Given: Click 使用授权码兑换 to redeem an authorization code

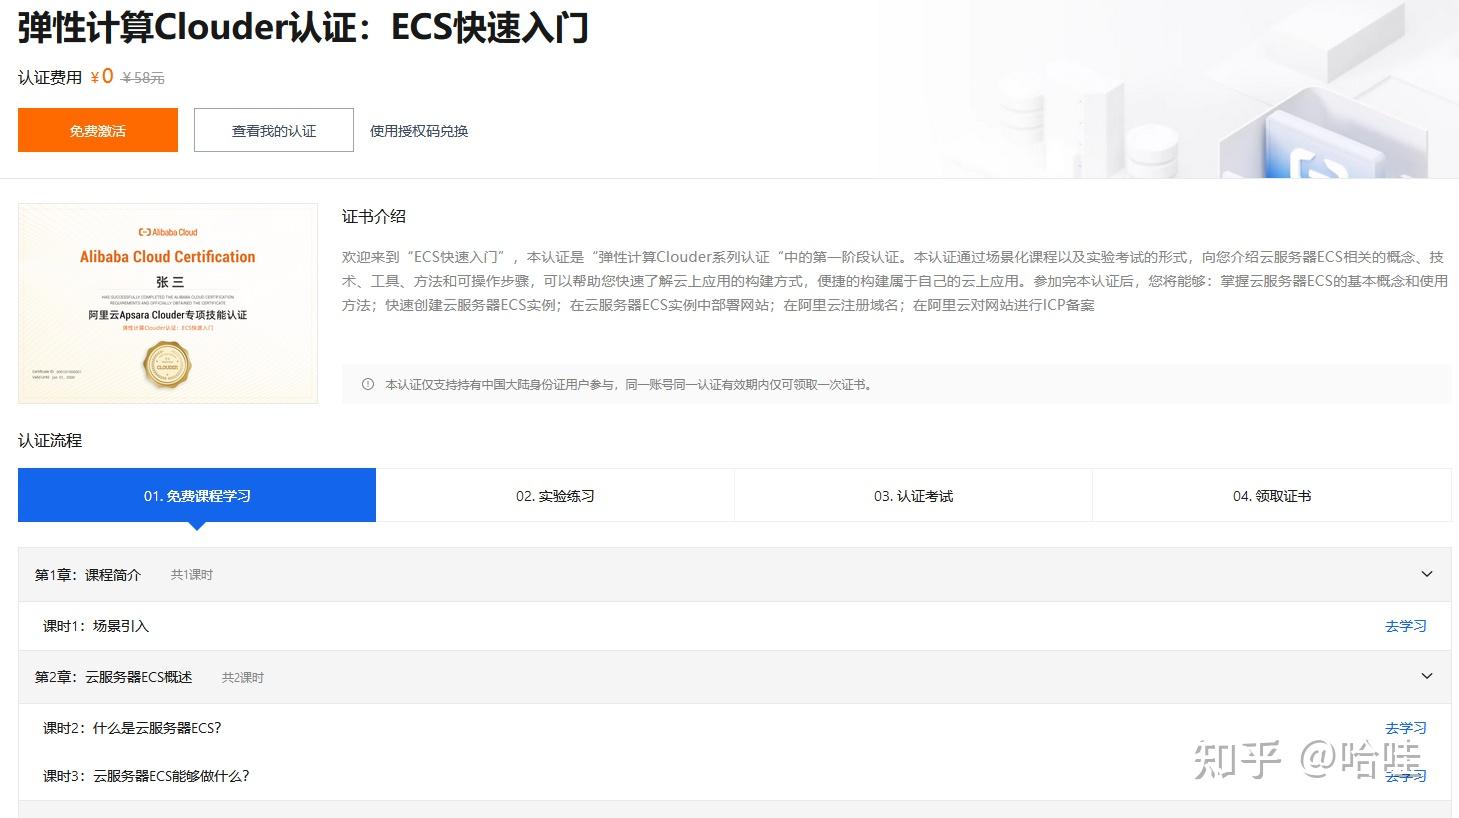Looking at the screenshot, I should [x=419, y=130].
